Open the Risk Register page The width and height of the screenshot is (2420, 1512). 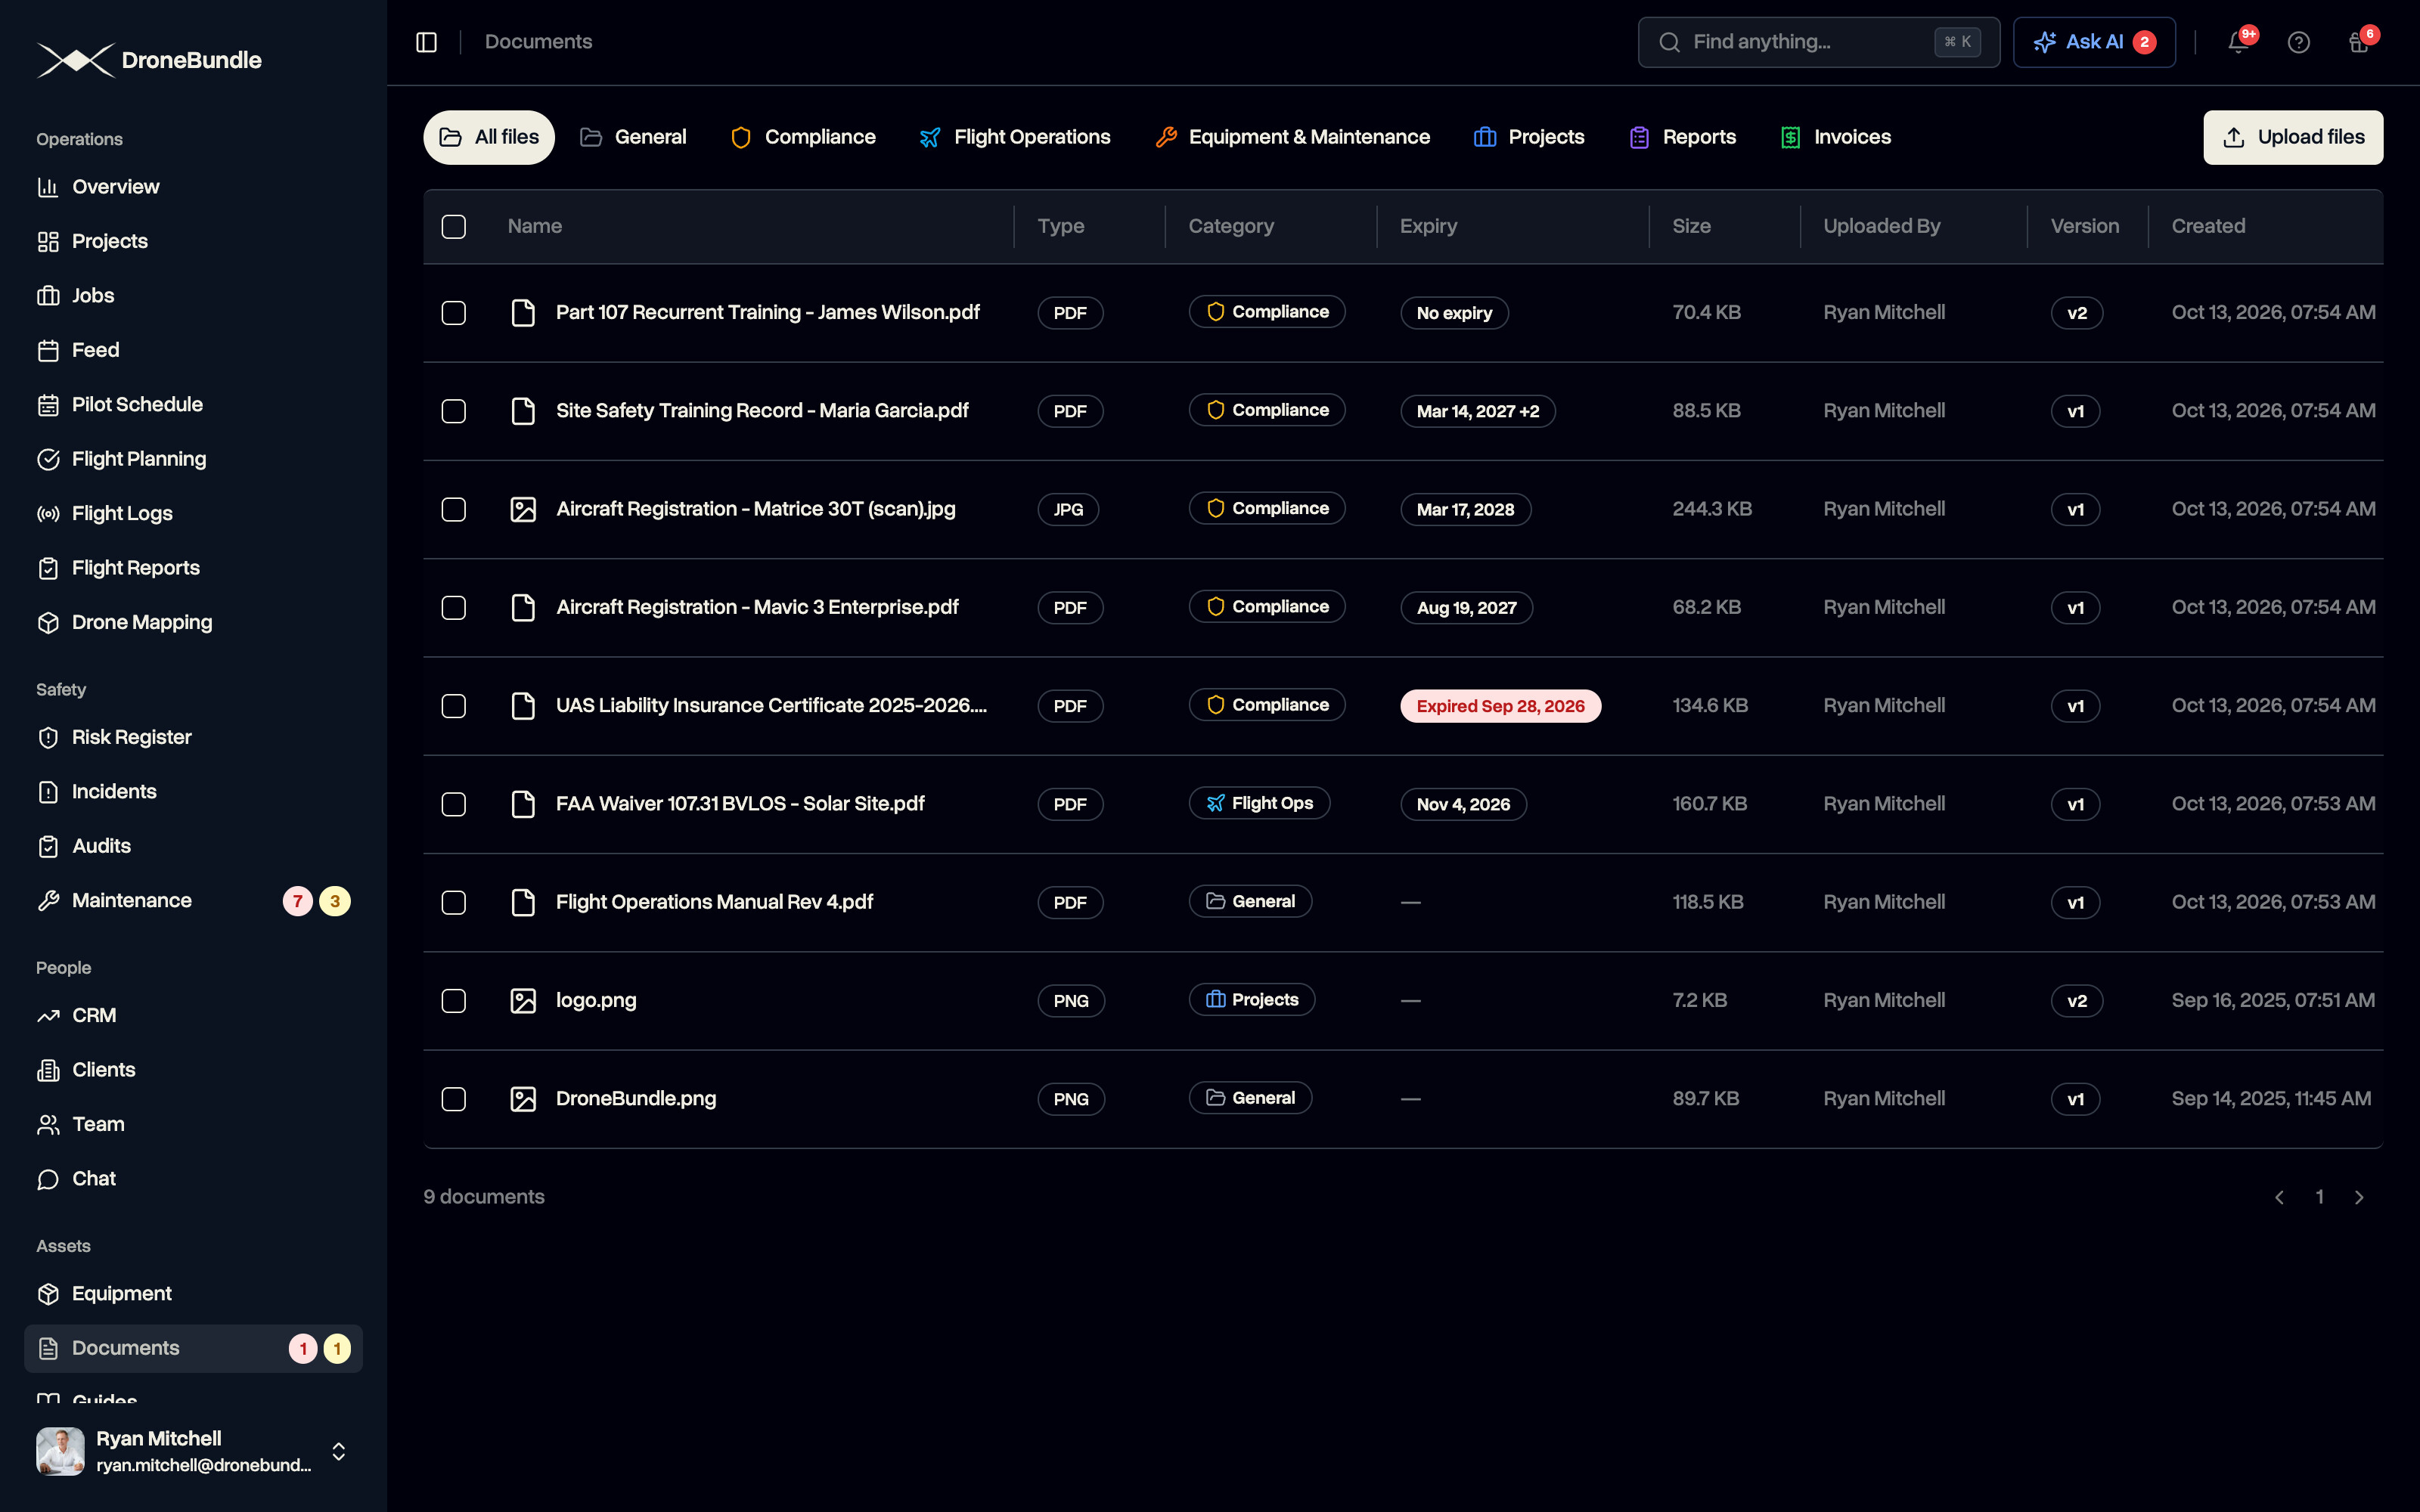[x=193, y=737]
